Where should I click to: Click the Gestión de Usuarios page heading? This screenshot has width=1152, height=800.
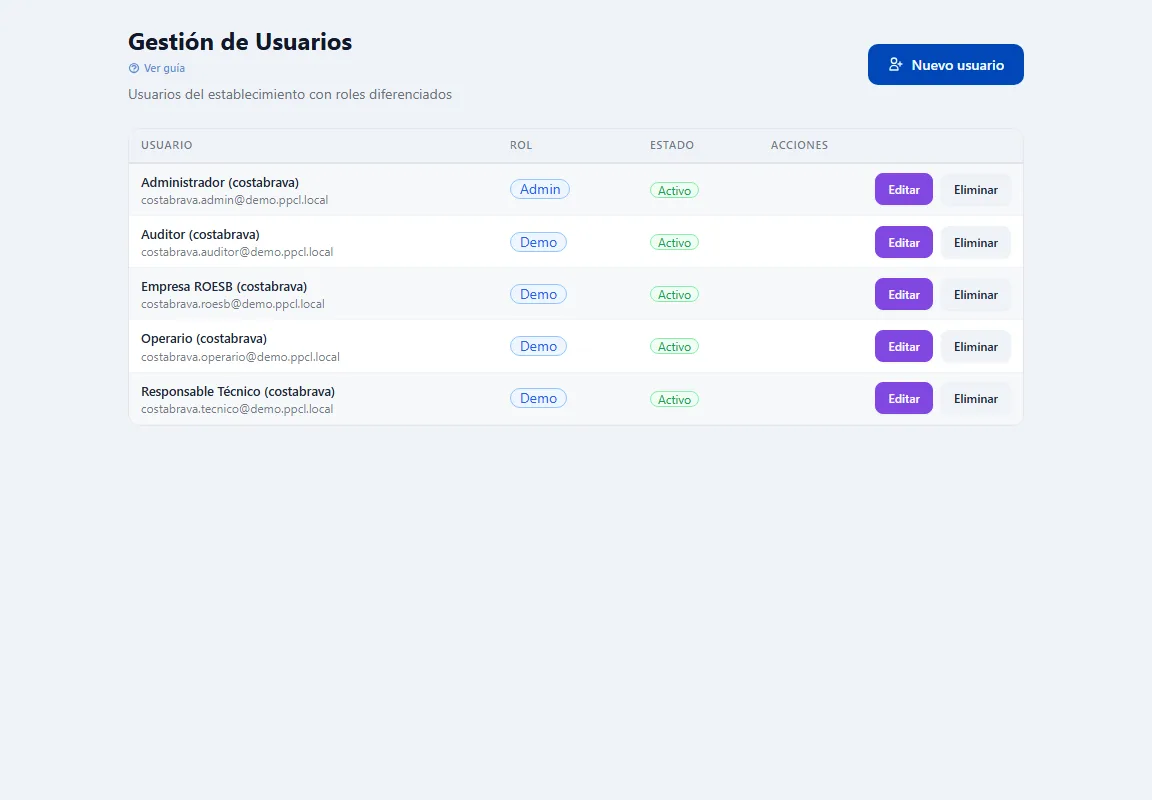click(x=240, y=42)
